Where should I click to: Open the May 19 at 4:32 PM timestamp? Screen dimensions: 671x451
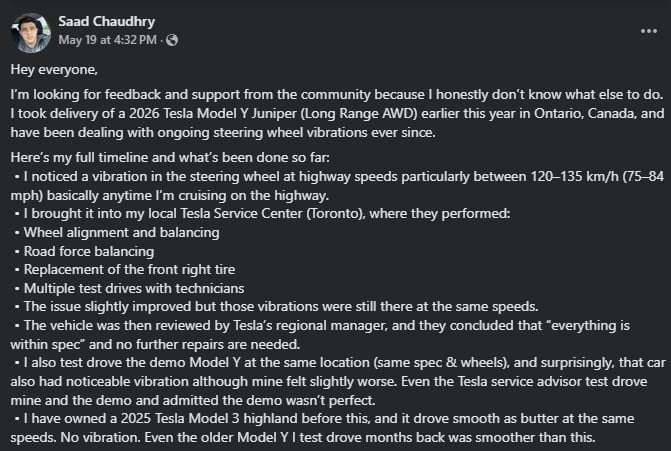tap(108, 41)
